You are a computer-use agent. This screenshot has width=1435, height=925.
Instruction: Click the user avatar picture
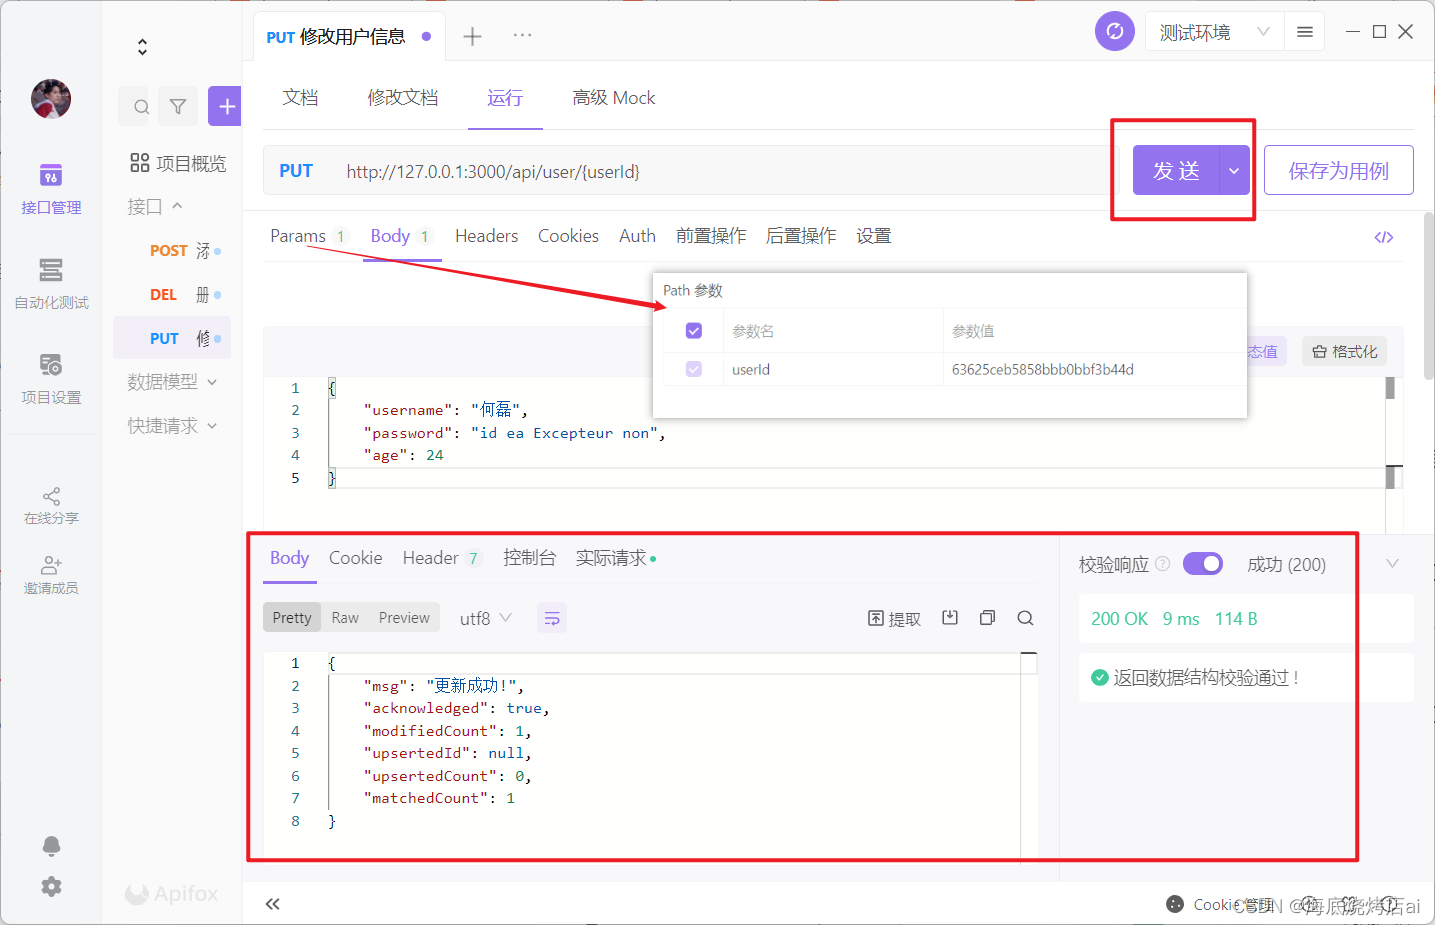click(x=51, y=99)
